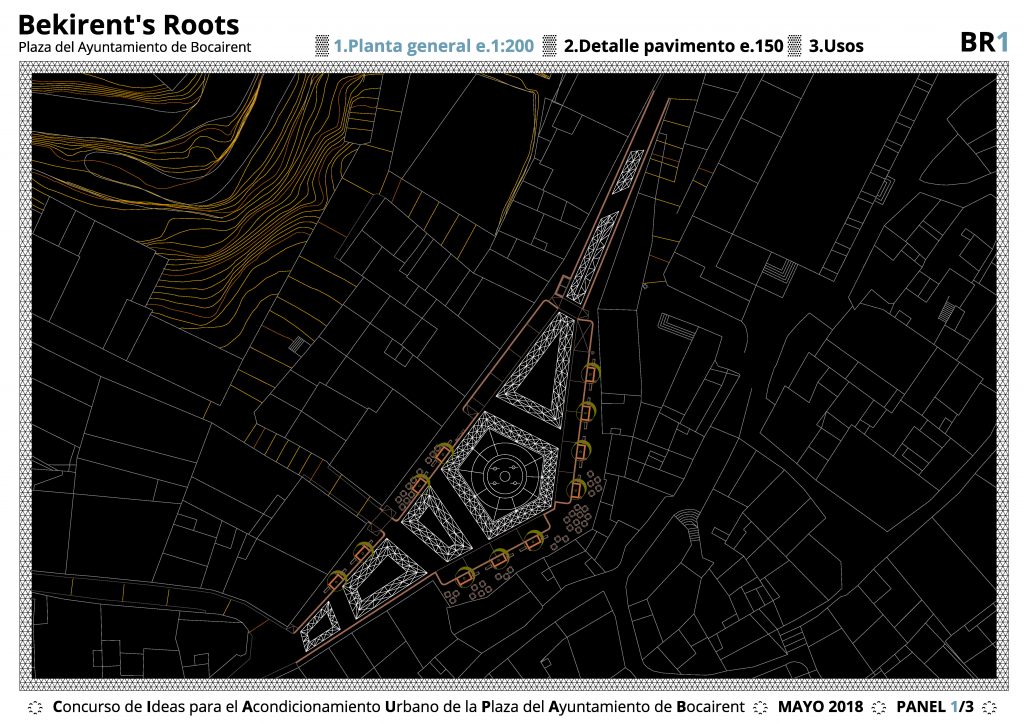Click the hatched square before "1.Planta general"
Viewport: 1024px width, 723px height.
click(x=322, y=45)
